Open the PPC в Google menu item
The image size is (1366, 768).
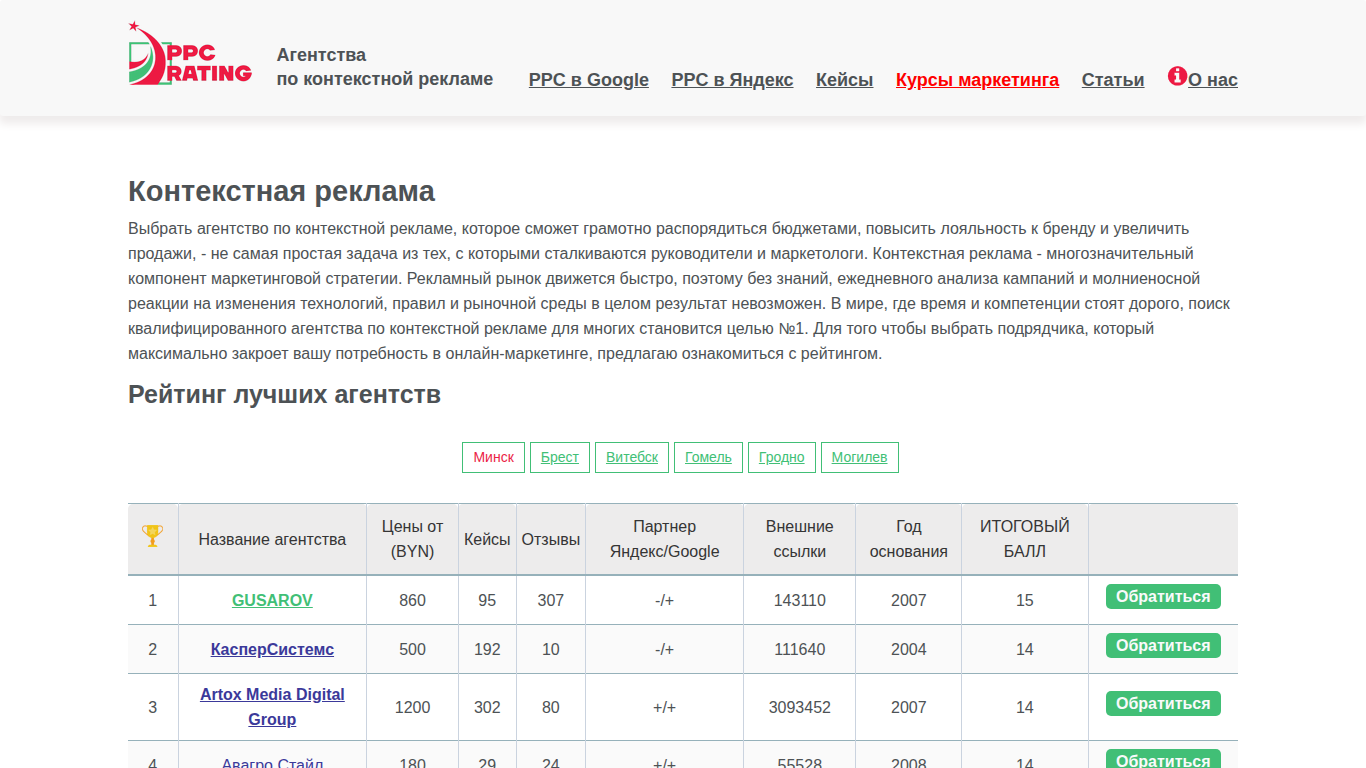pyautogui.click(x=589, y=80)
